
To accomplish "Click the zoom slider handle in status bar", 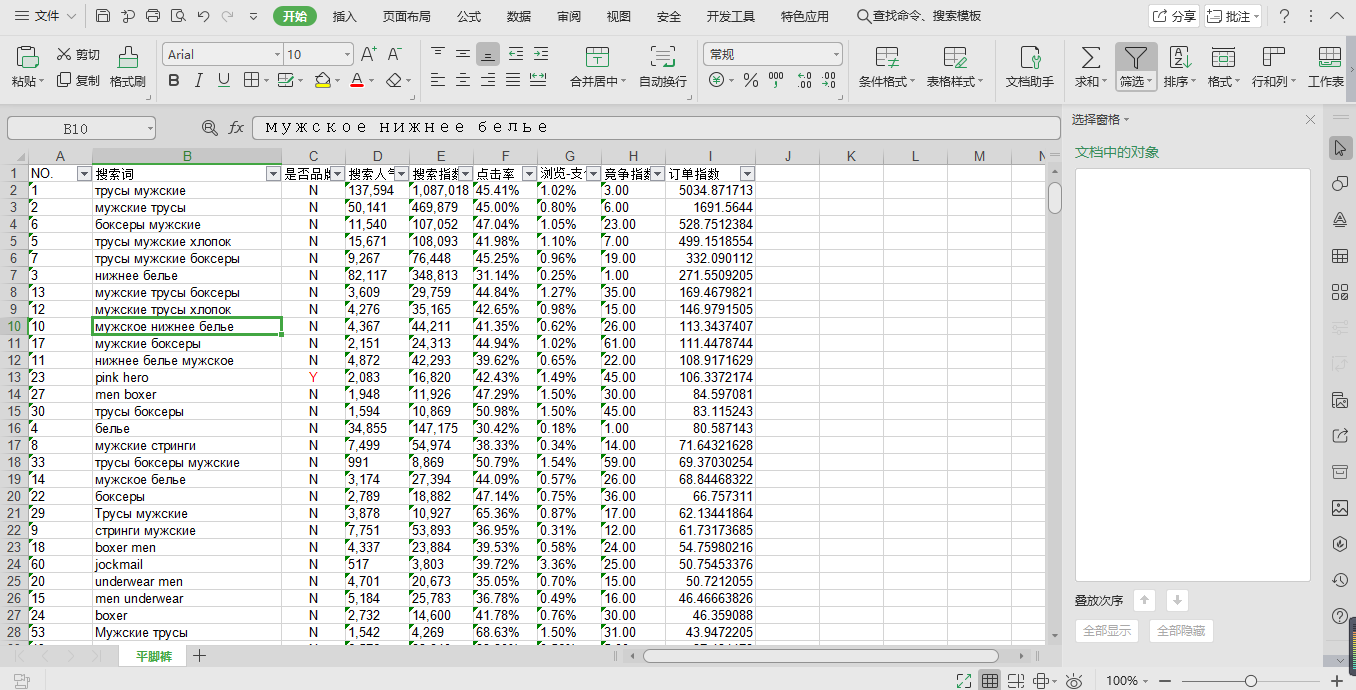I will tap(1250, 681).
